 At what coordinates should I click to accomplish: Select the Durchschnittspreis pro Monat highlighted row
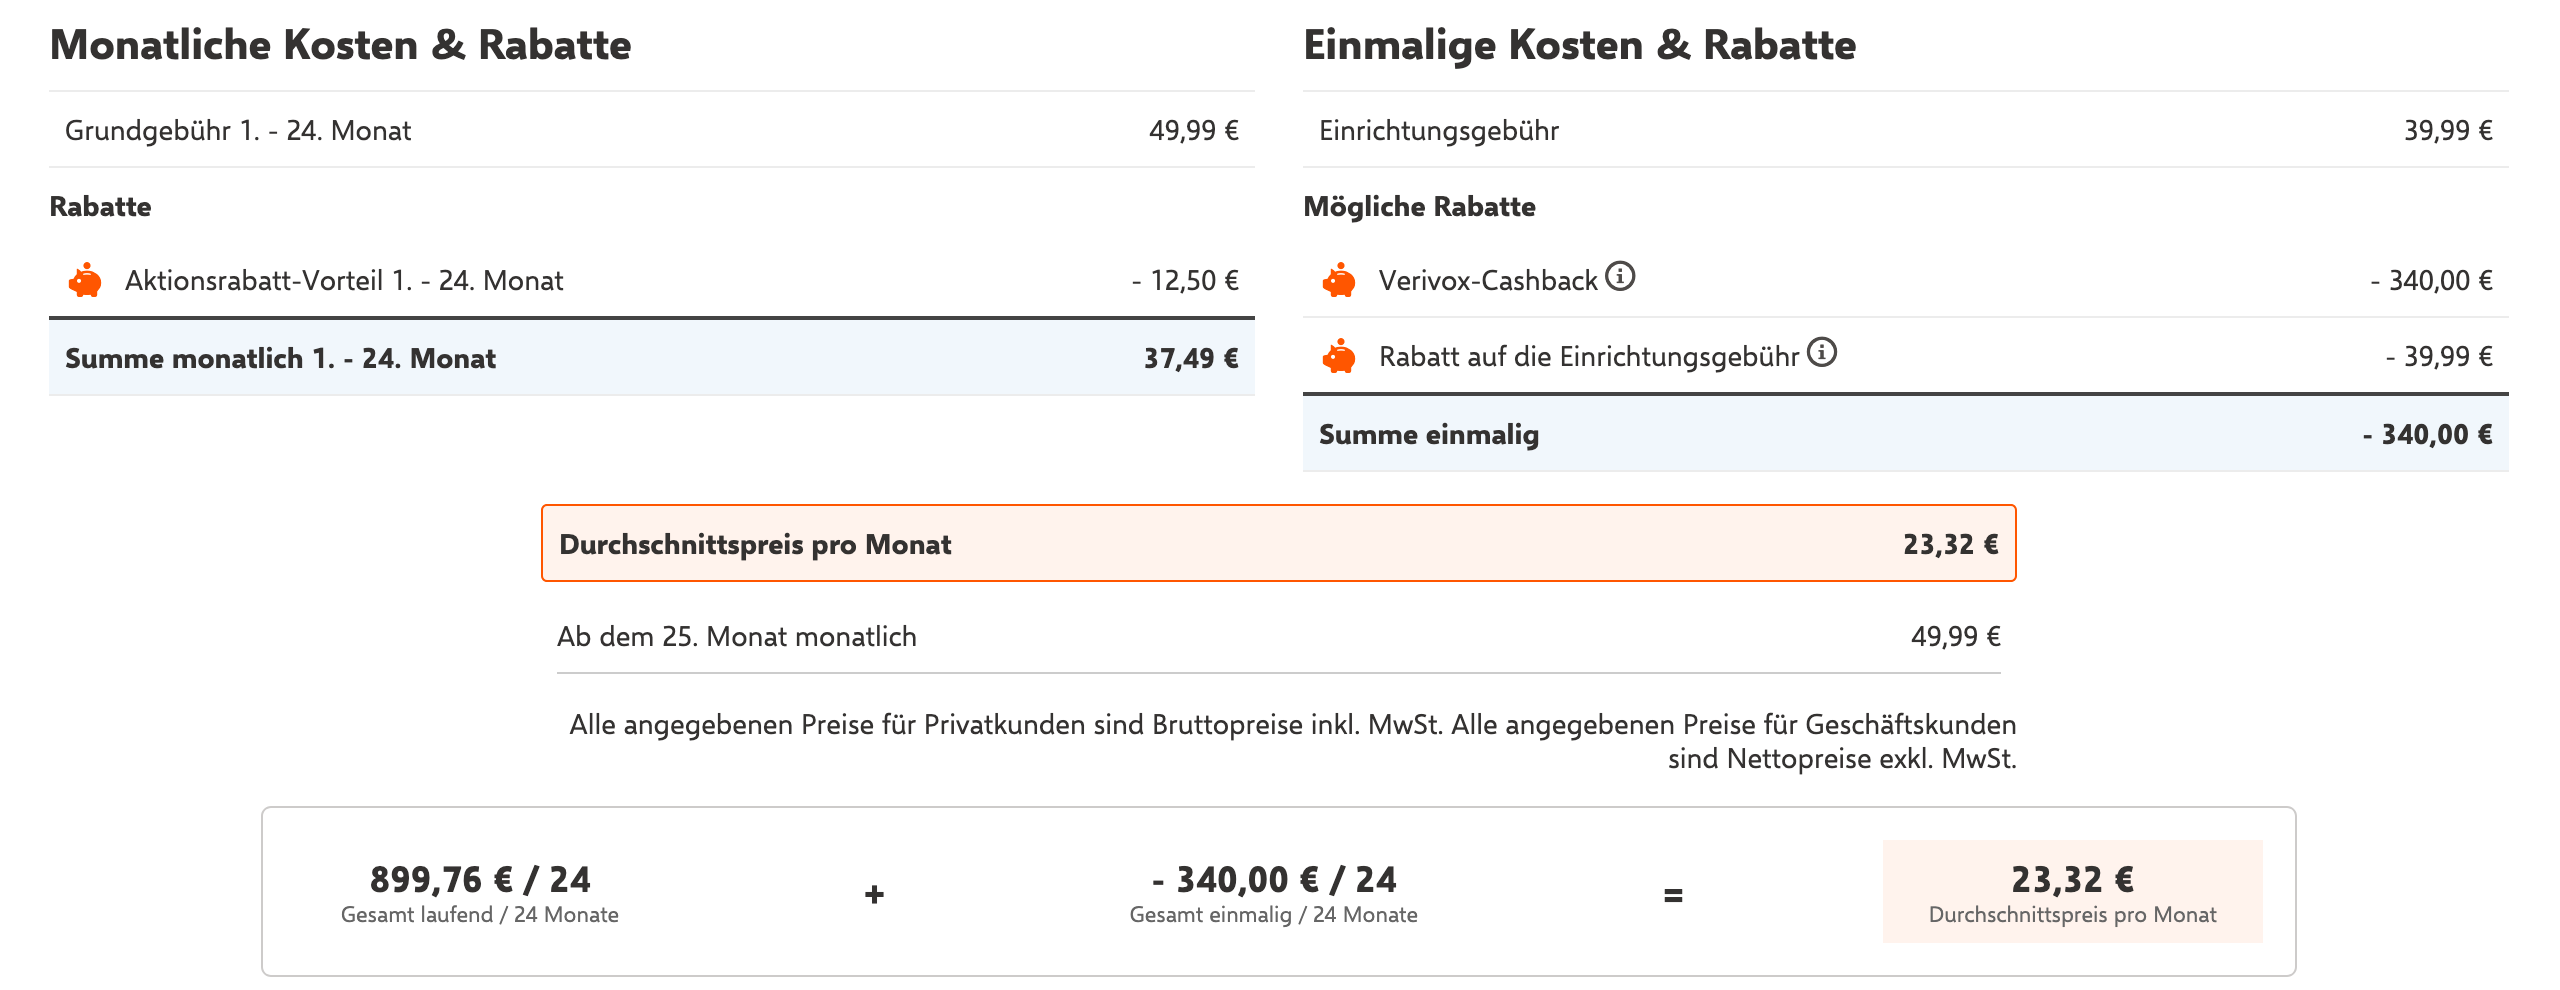(1278, 543)
